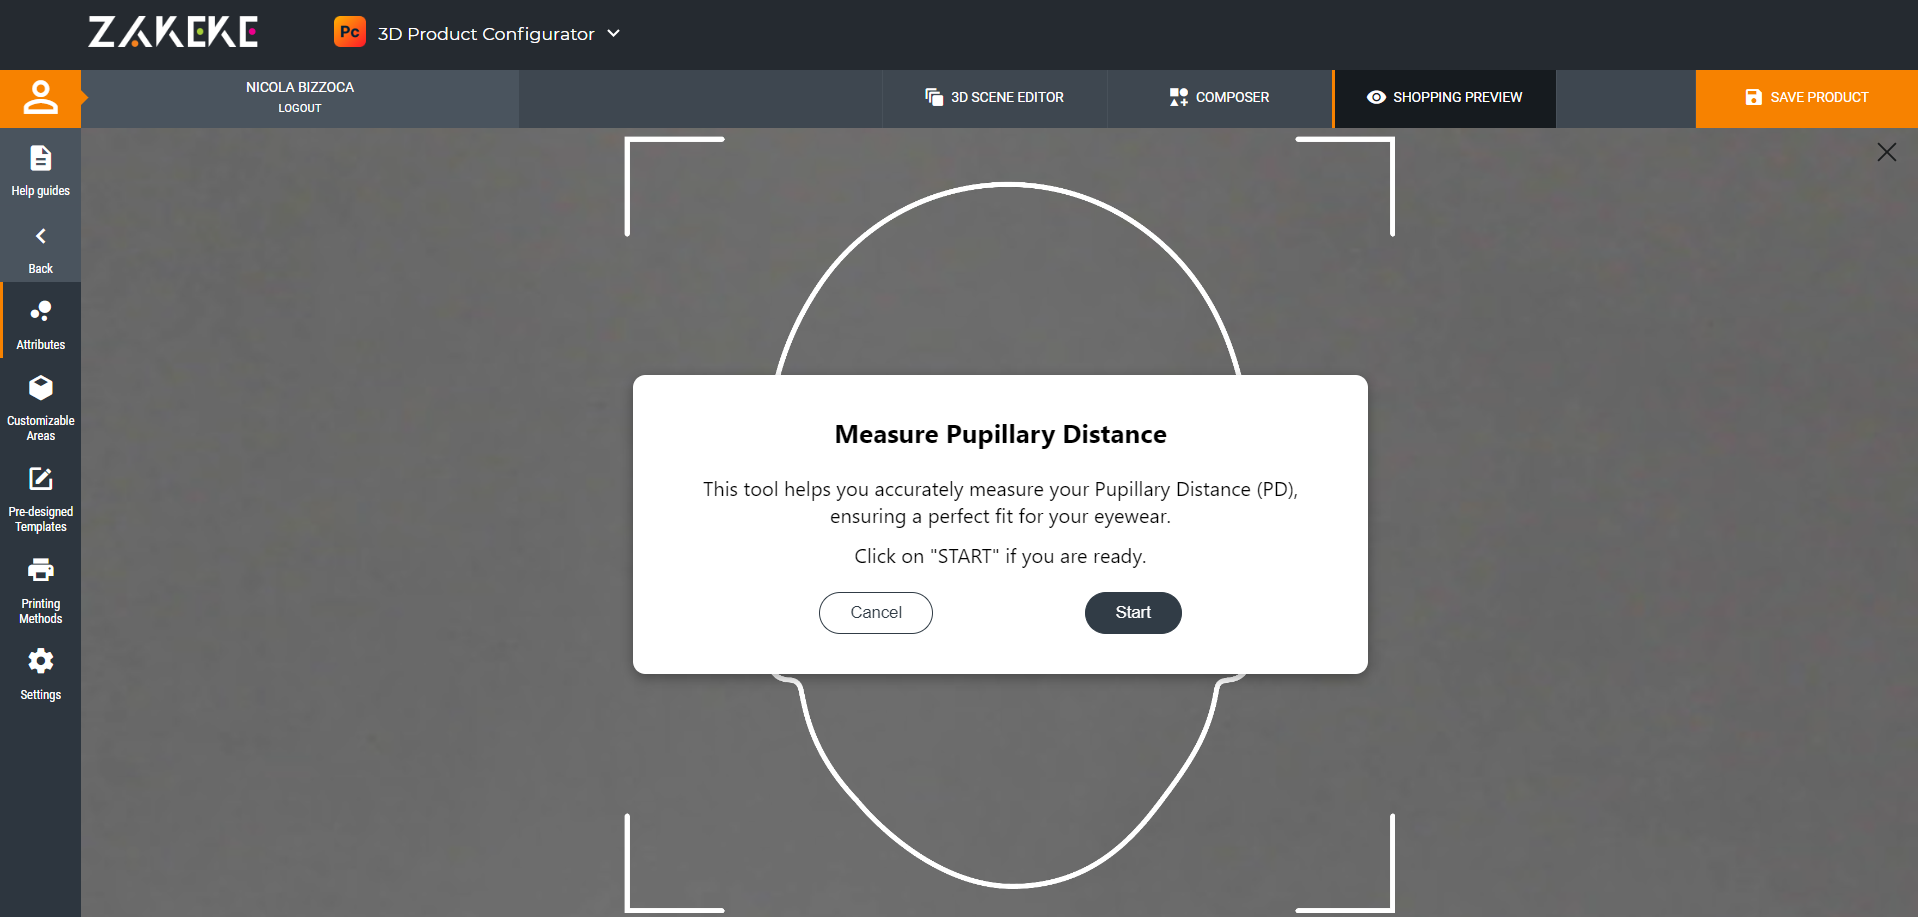The width and height of the screenshot is (1918, 917).
Task: Click the LOGOUT link
Action: 300,108
